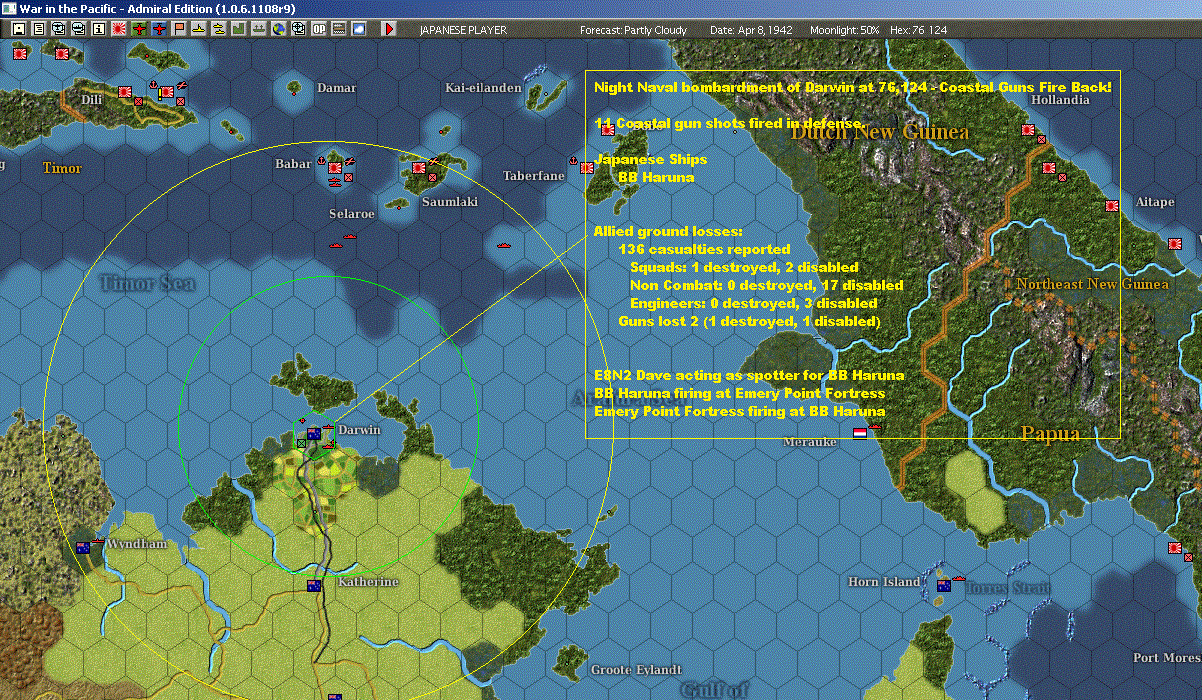Click 'Emery Point Fortress firing at BB Haruna'

pos(739,411)
